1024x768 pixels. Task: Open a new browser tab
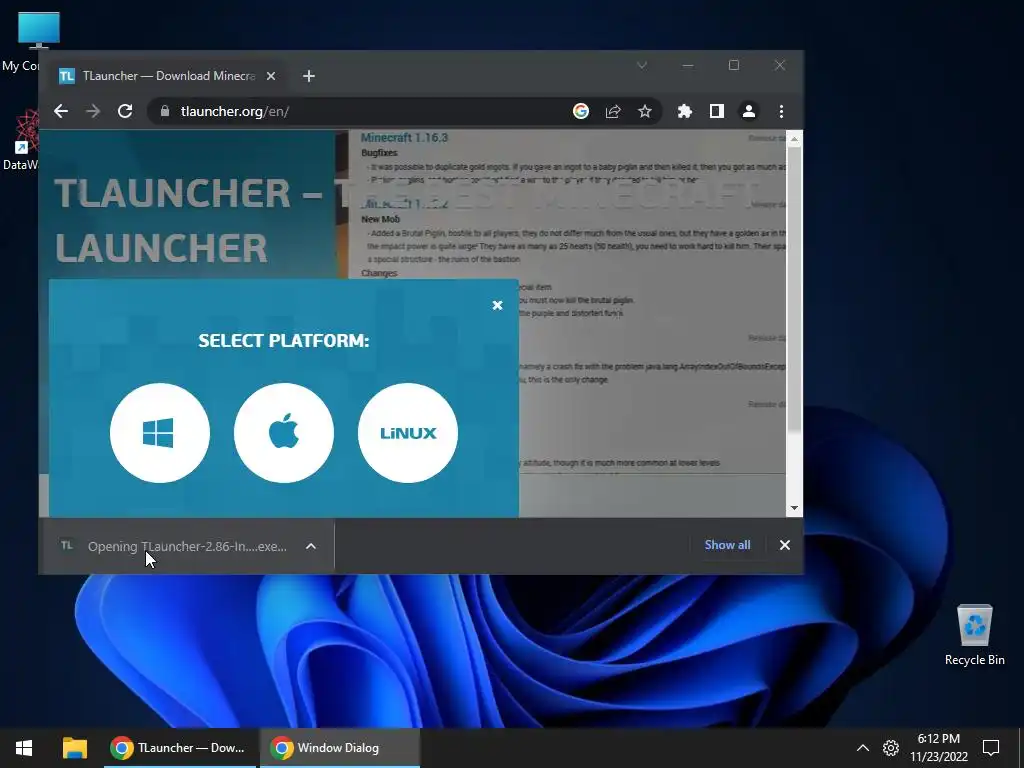[x=309, y=76]
